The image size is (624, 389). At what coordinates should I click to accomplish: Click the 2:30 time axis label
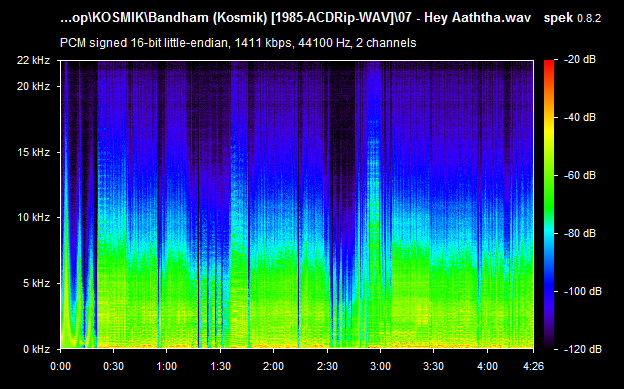coord(327,366)
